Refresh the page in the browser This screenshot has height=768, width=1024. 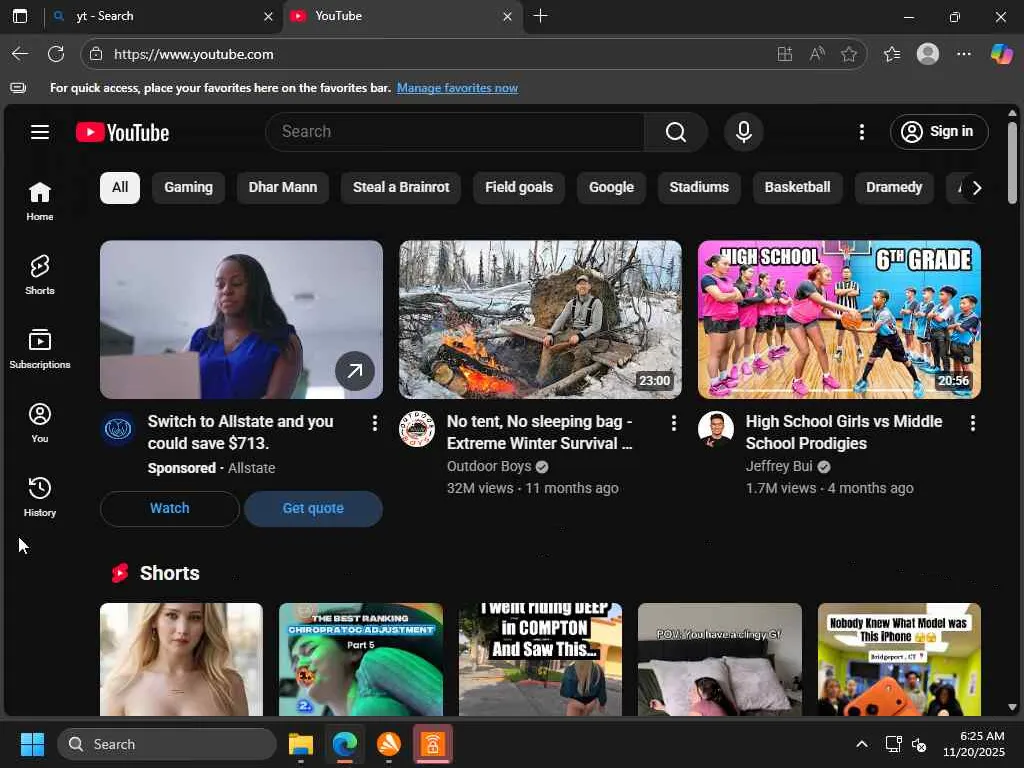(x=56, y=54)
